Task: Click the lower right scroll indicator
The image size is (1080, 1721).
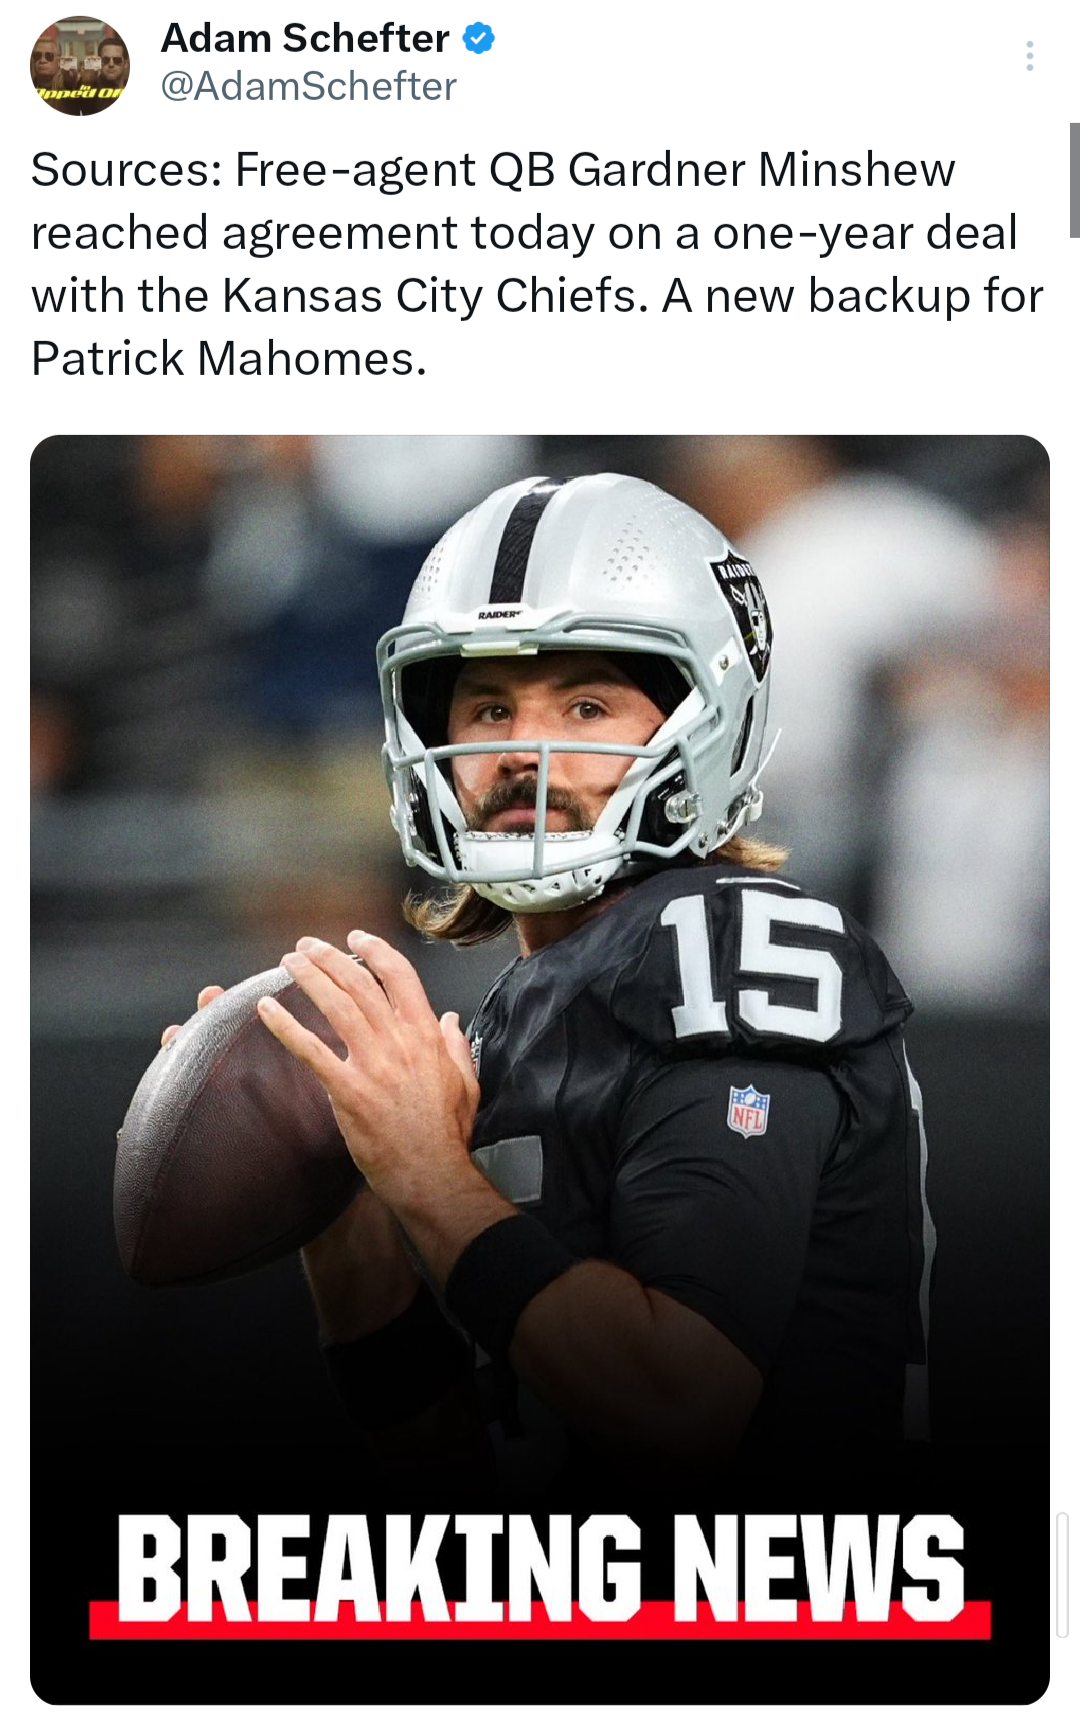Action: [1062, 1575]
